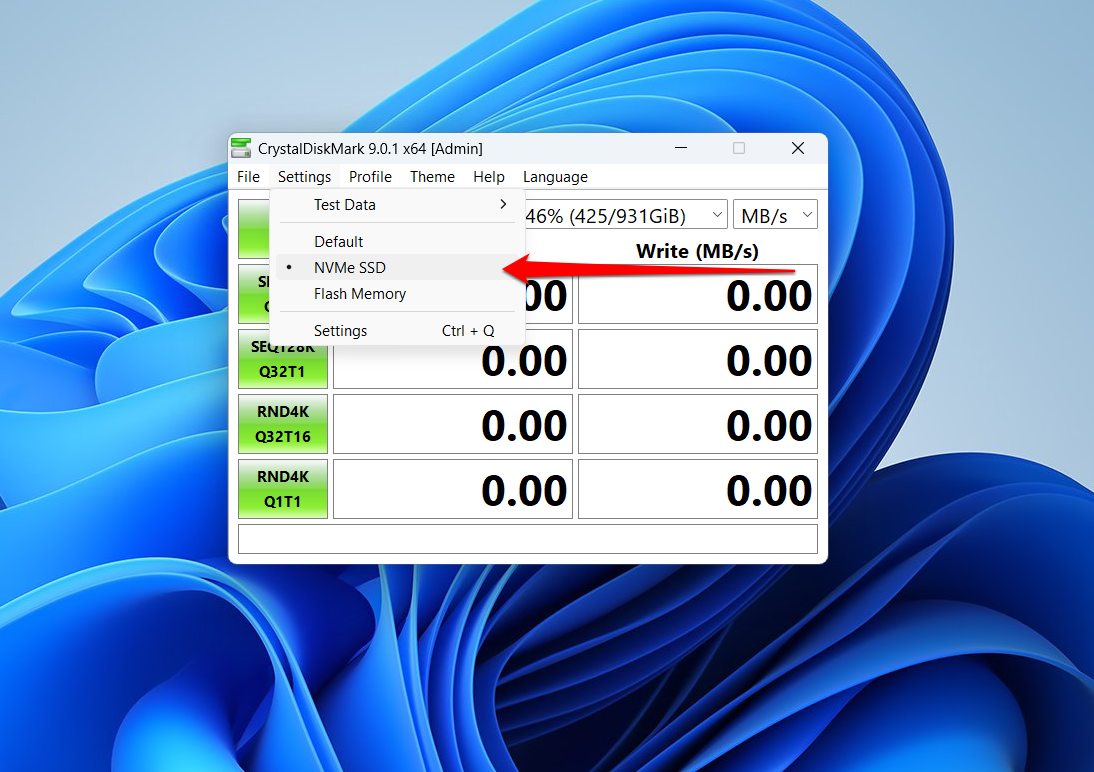Click the CrystalDiskMark app icon in title bar

241,149
